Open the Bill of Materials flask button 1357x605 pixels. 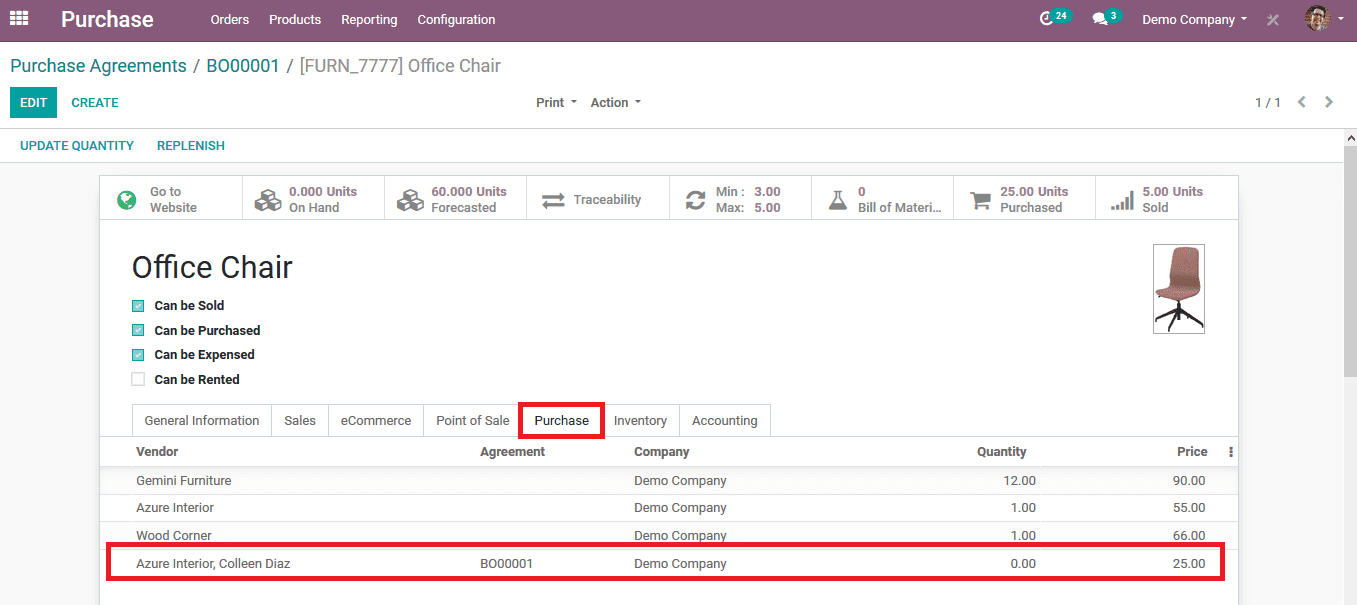click(881, 199)
